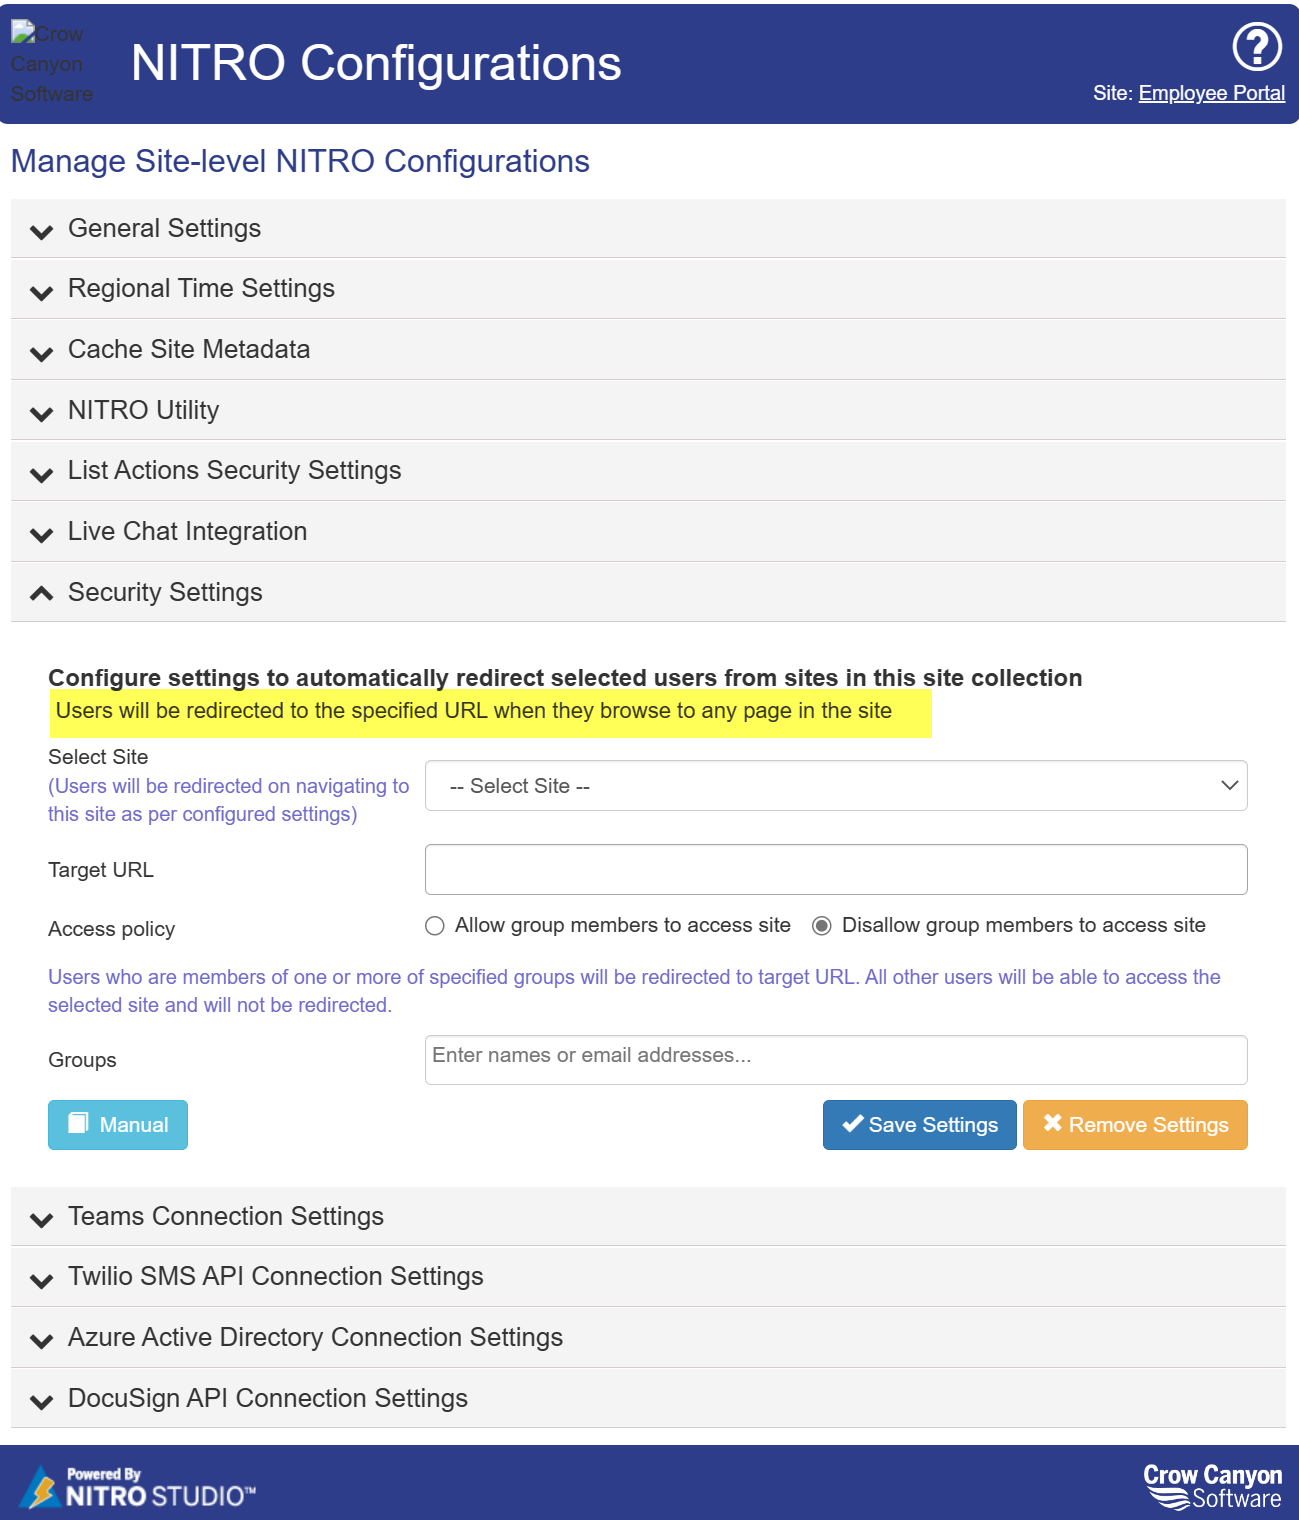Open the Twilio SMS API Connection Settings

[275, 1277]
